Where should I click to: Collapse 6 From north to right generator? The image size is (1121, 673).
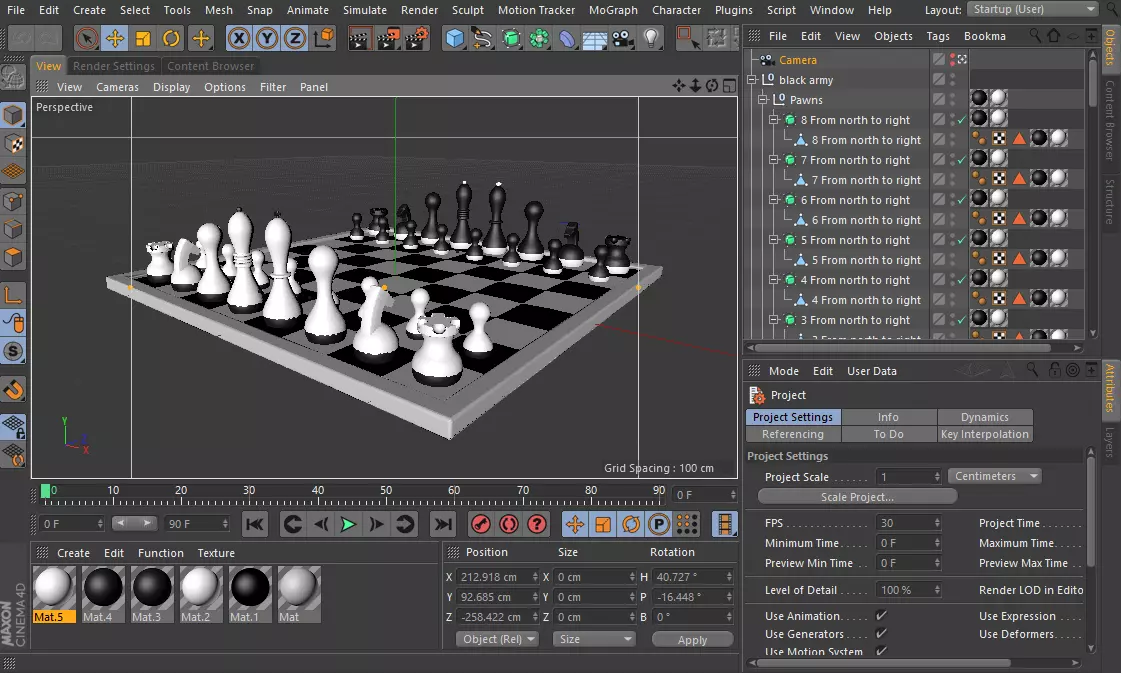(774, 200)
